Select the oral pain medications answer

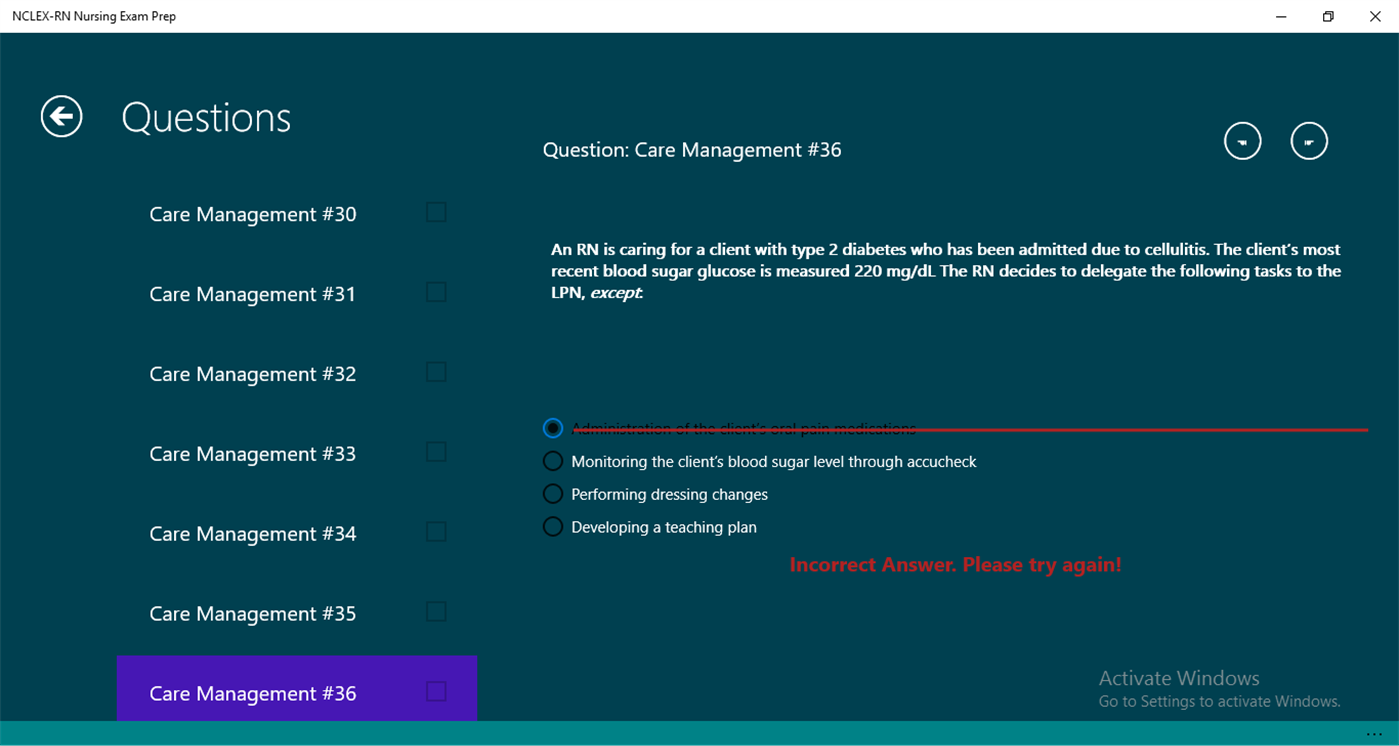(x=553, y=428)
